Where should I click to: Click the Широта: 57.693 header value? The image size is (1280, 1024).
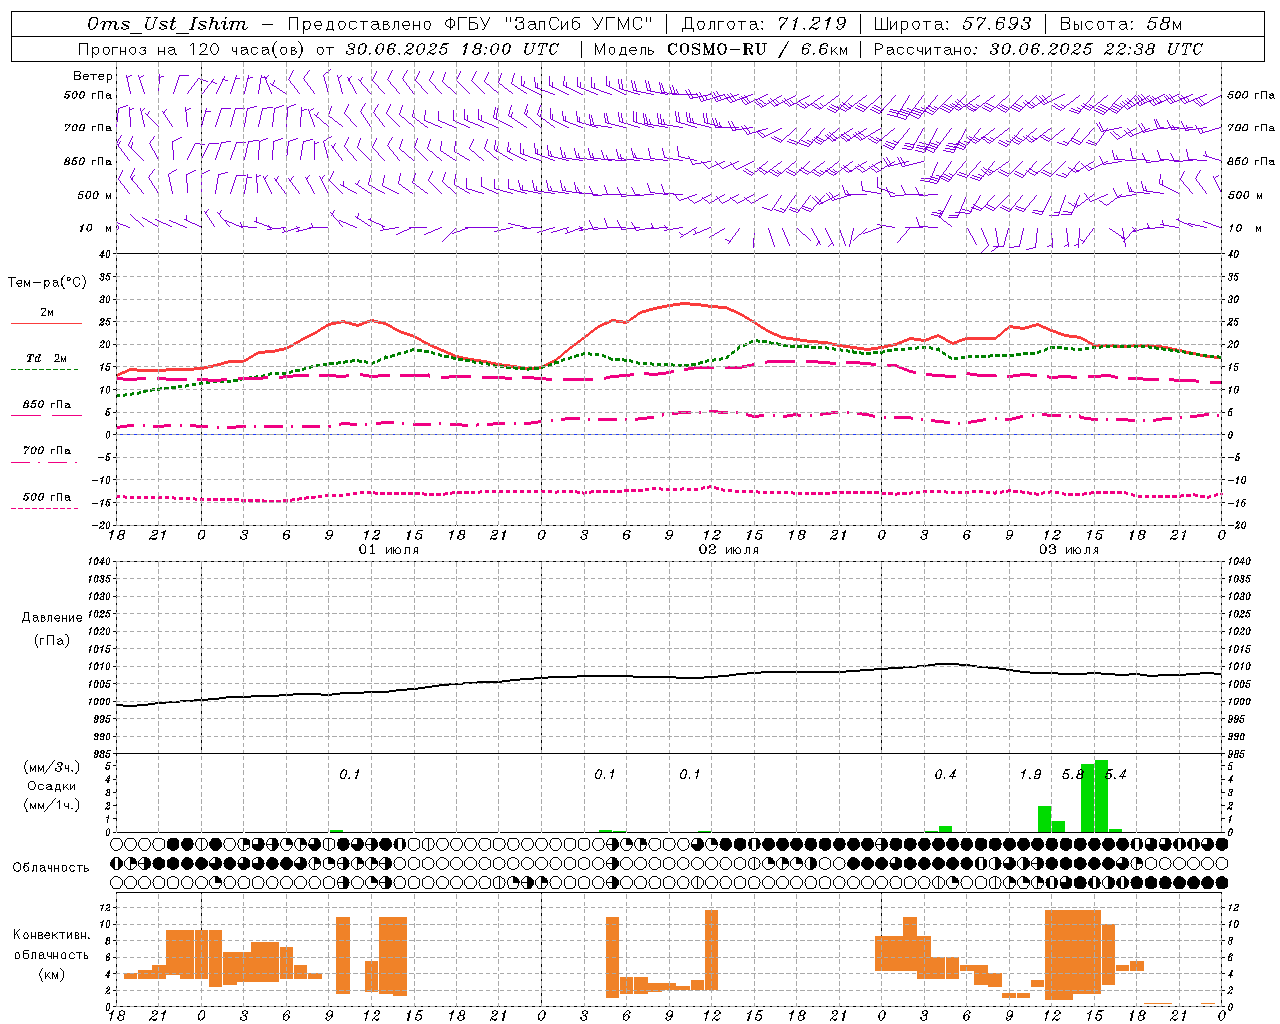[952, 24]
